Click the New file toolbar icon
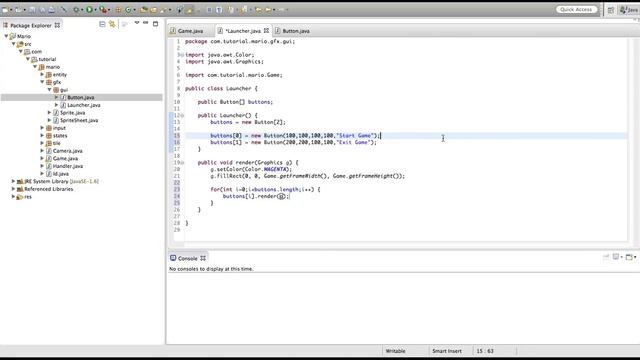 pyautogui.click(x=4, y=10)
